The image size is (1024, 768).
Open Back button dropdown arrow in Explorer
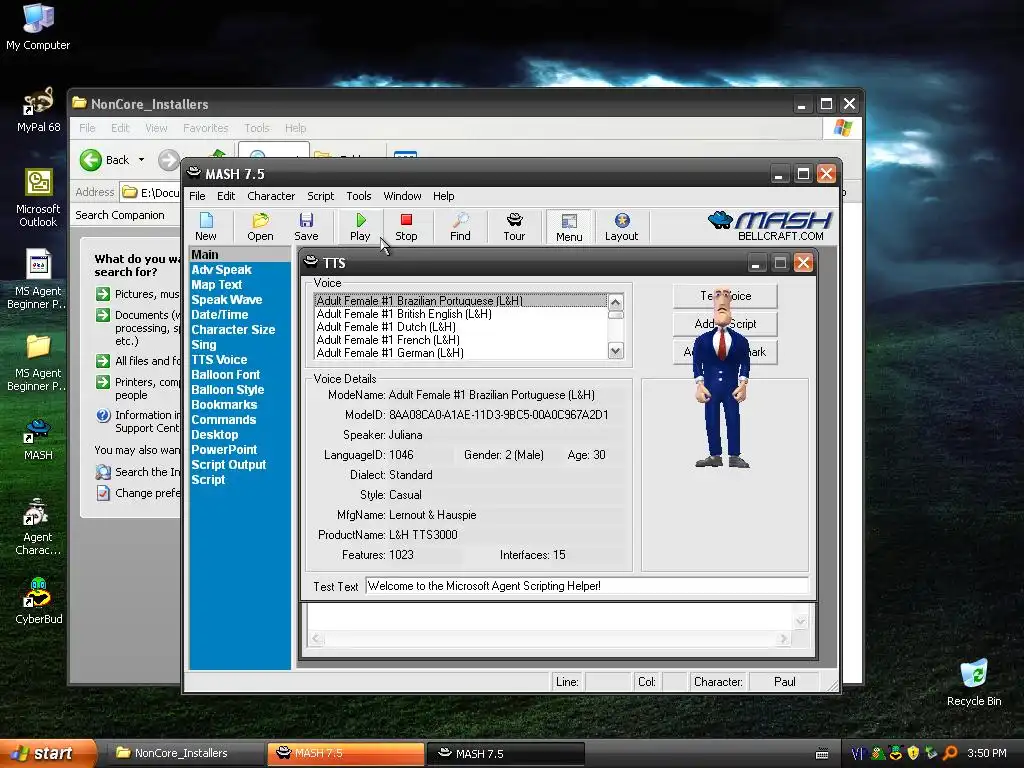[141, 159]
